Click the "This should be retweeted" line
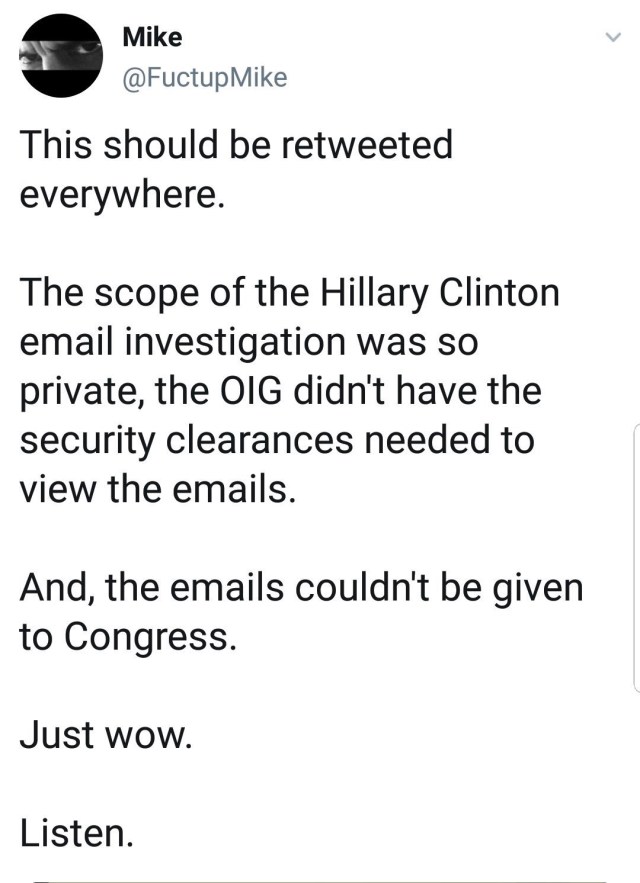Viewport: 640px width, 883px height. [237, 146]
